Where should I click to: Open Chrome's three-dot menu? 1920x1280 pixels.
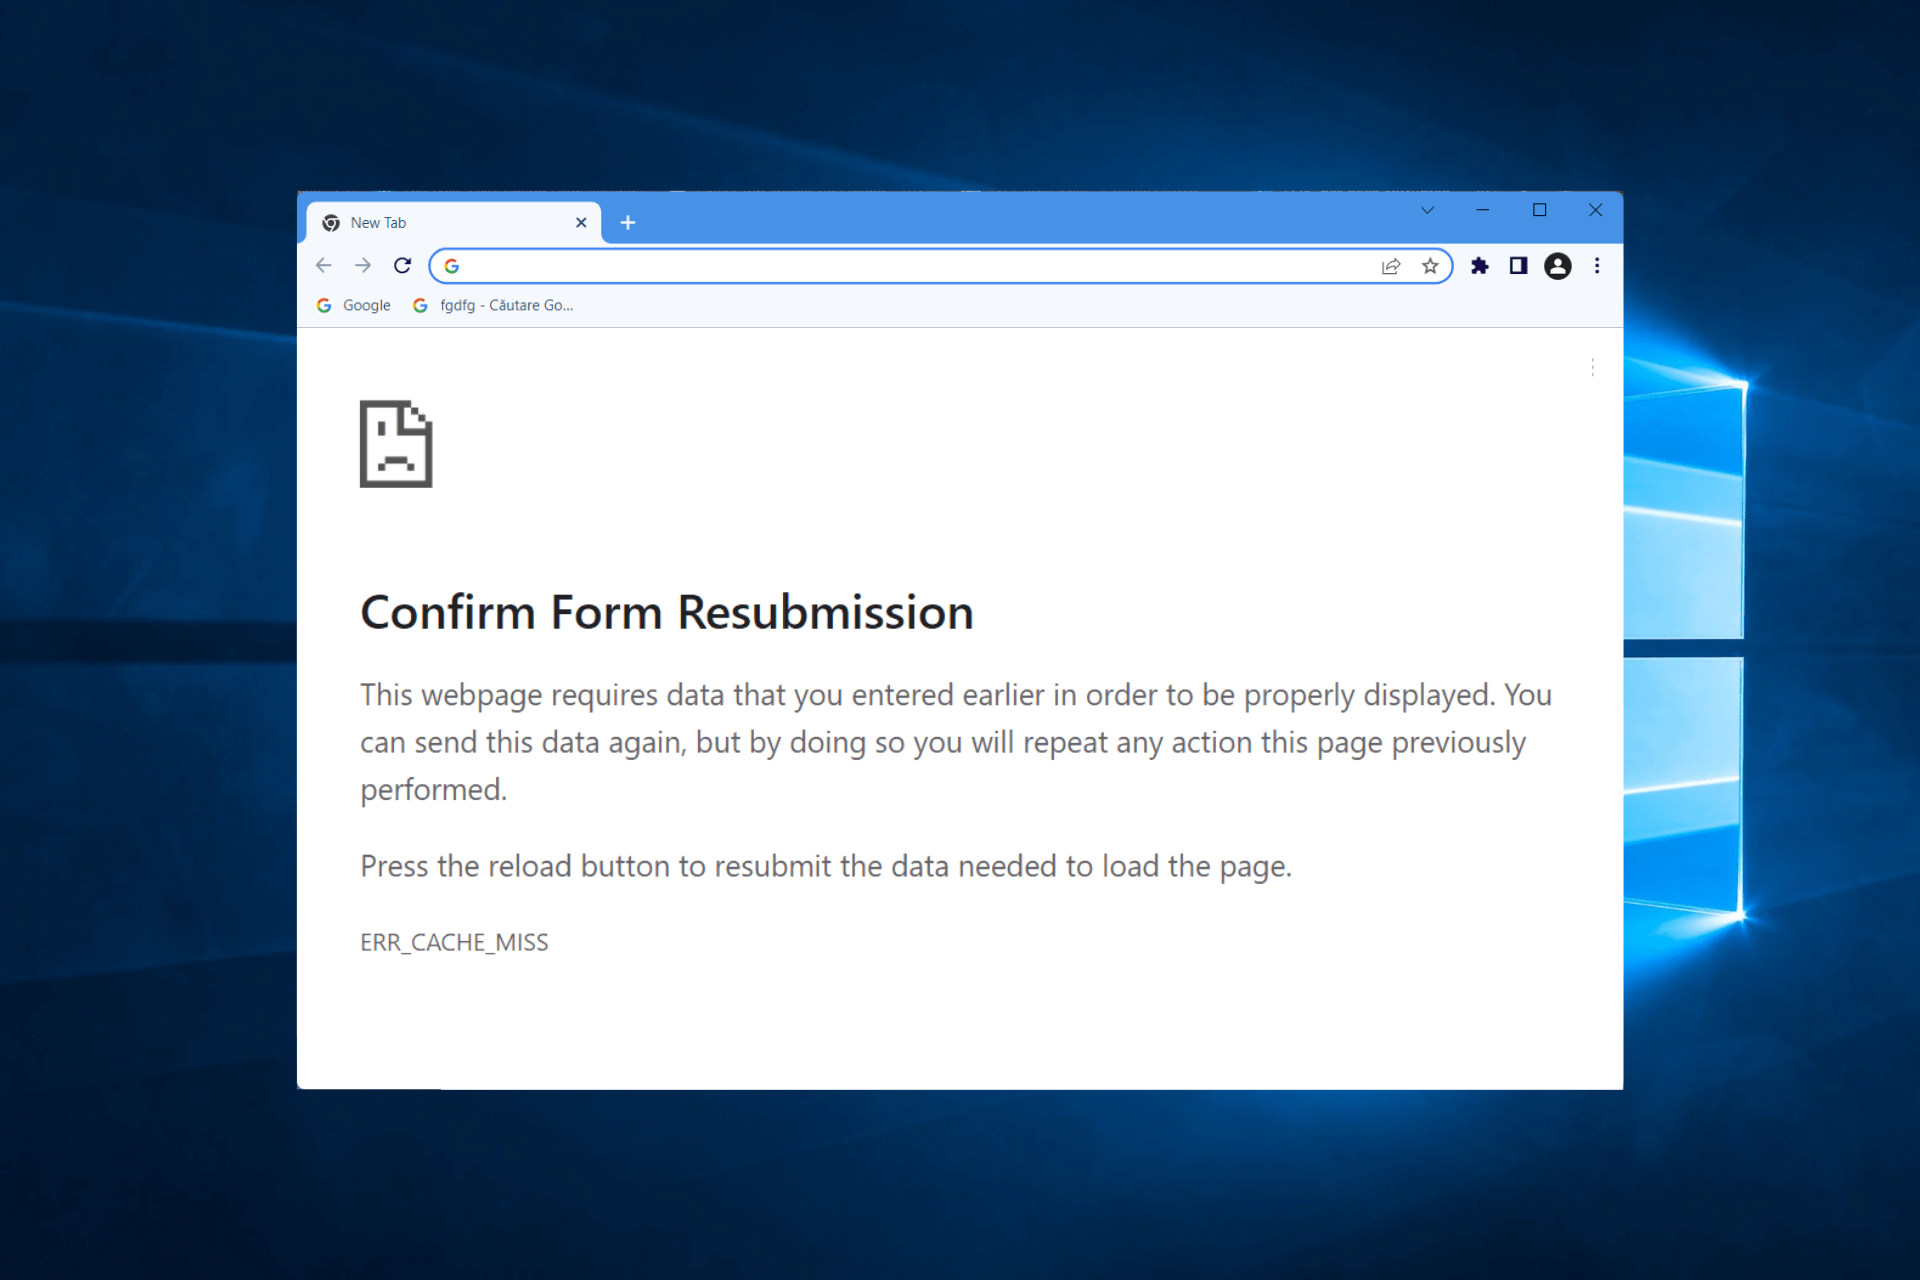(x=1597, y=266)
